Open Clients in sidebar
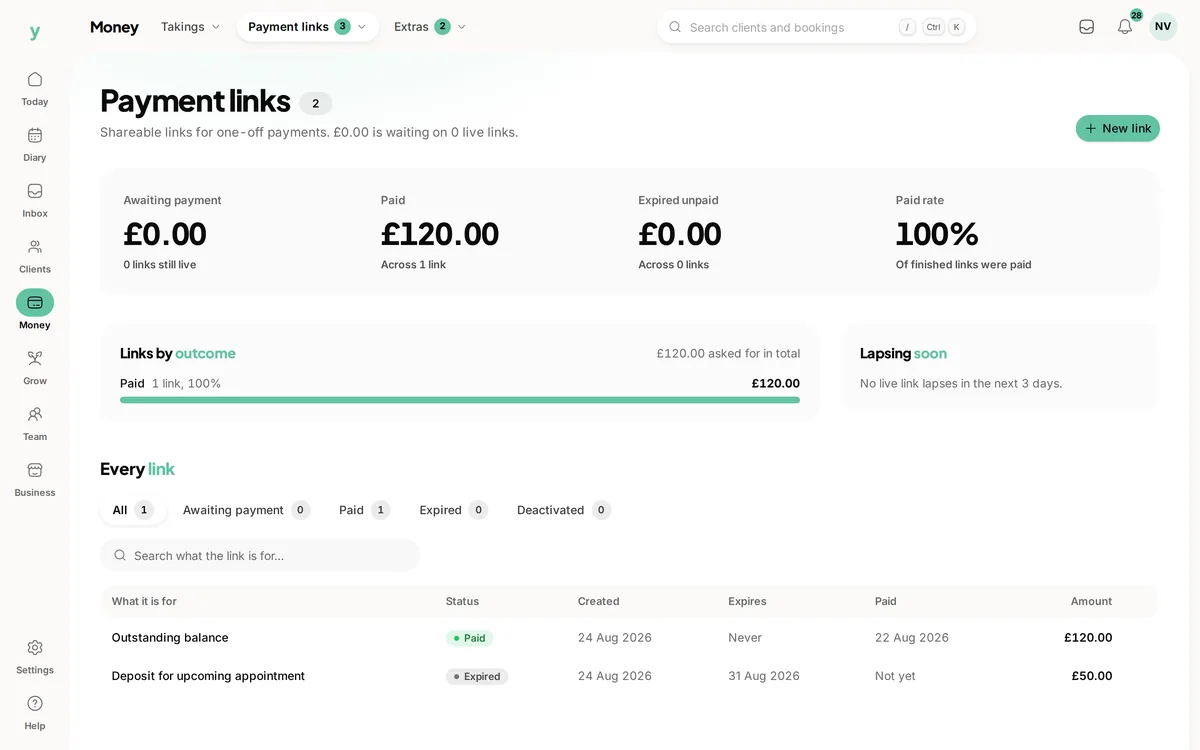1200x750 pixels. 35,256
